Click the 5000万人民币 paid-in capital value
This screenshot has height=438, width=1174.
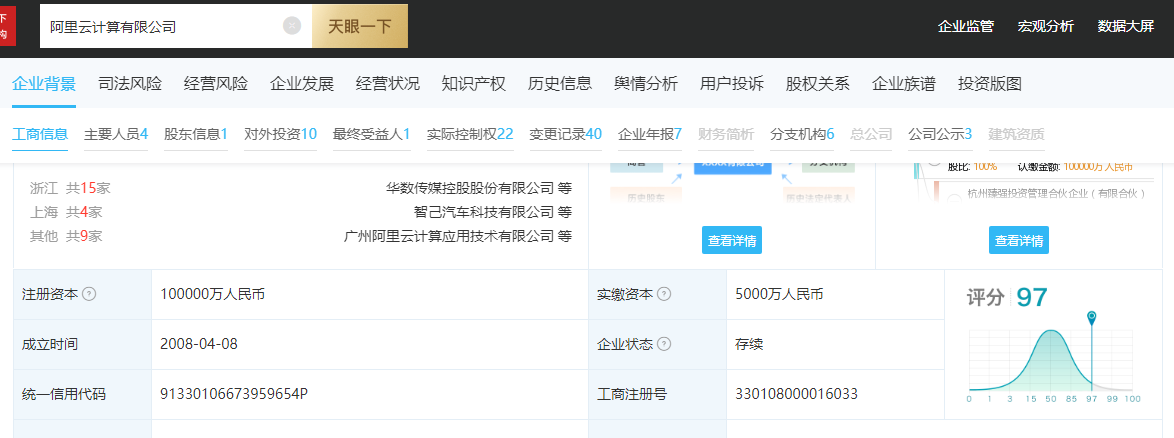(779, 294)
